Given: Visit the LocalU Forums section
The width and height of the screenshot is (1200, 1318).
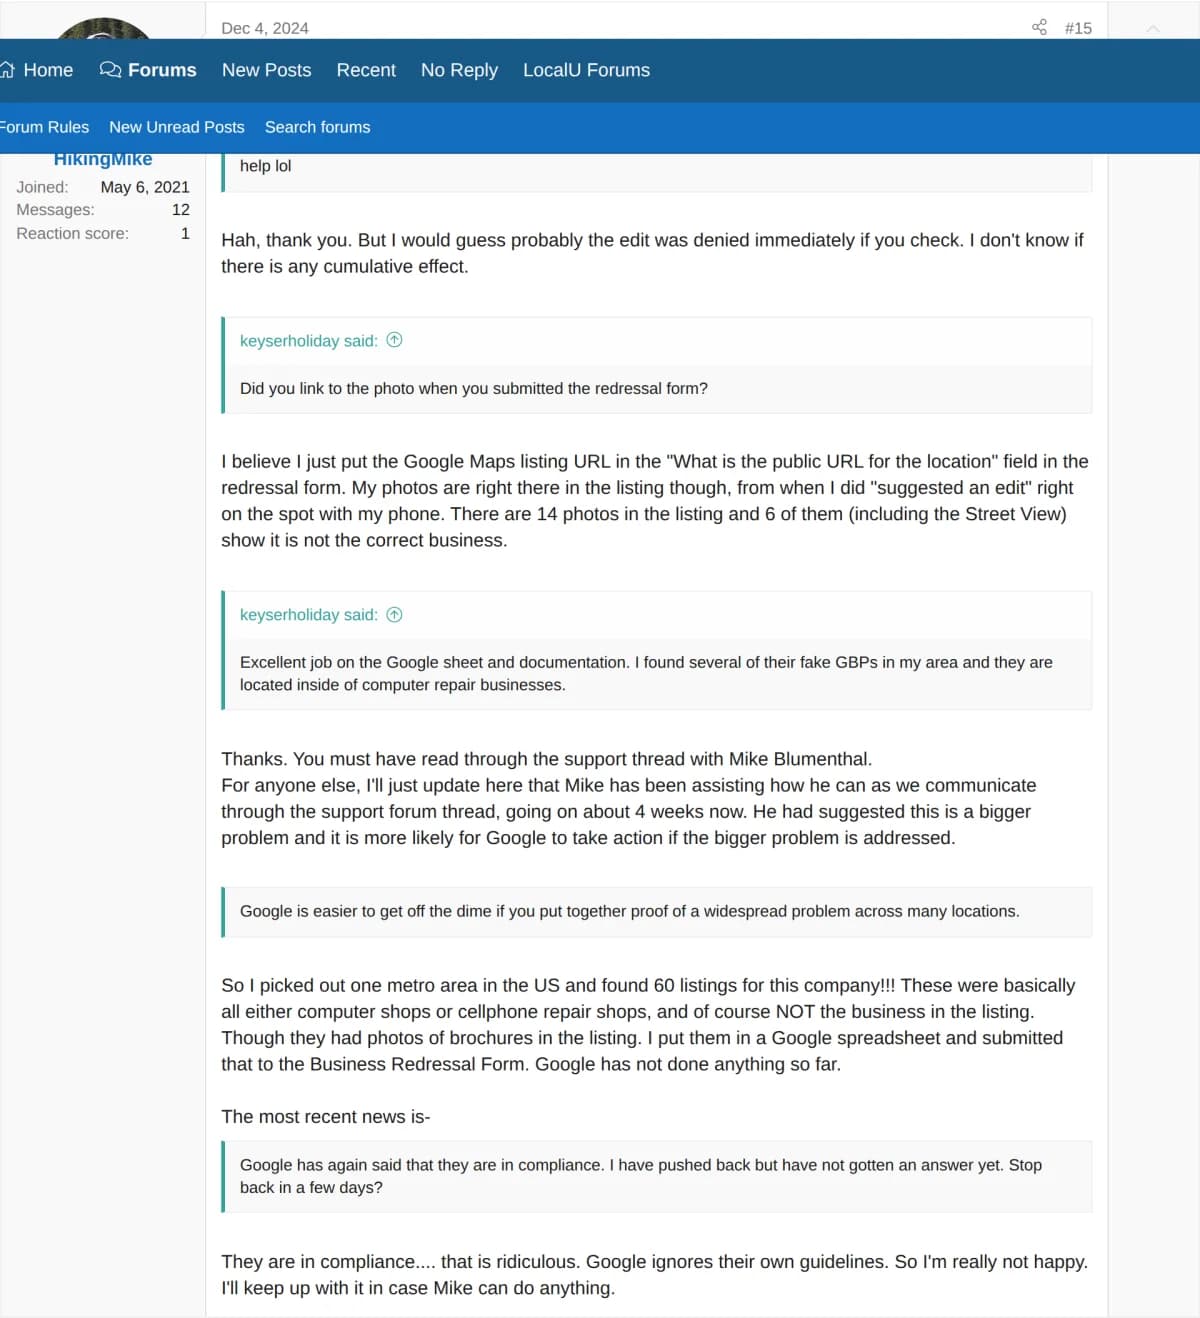Looking at the screenshot, I should (x=586, y=70).
